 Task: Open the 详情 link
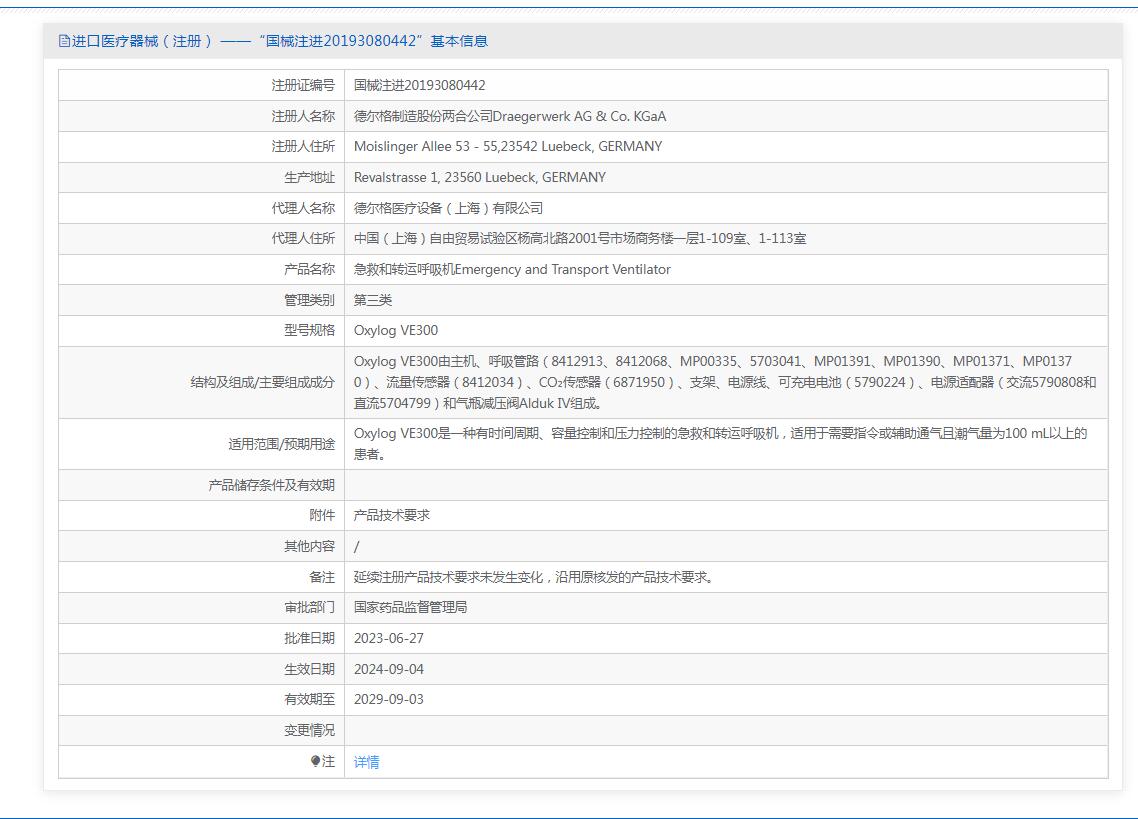pyautogui.click(x=366, y=762)
